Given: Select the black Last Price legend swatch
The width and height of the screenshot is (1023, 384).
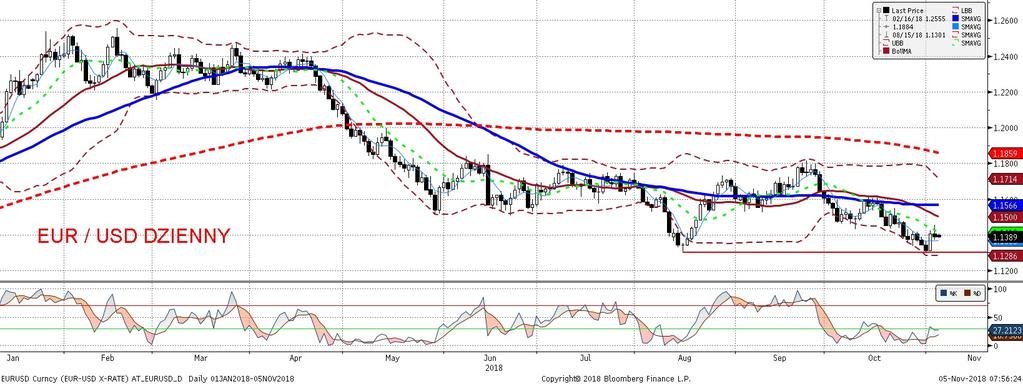Looking at the screenshot, I should coord(886,10).
